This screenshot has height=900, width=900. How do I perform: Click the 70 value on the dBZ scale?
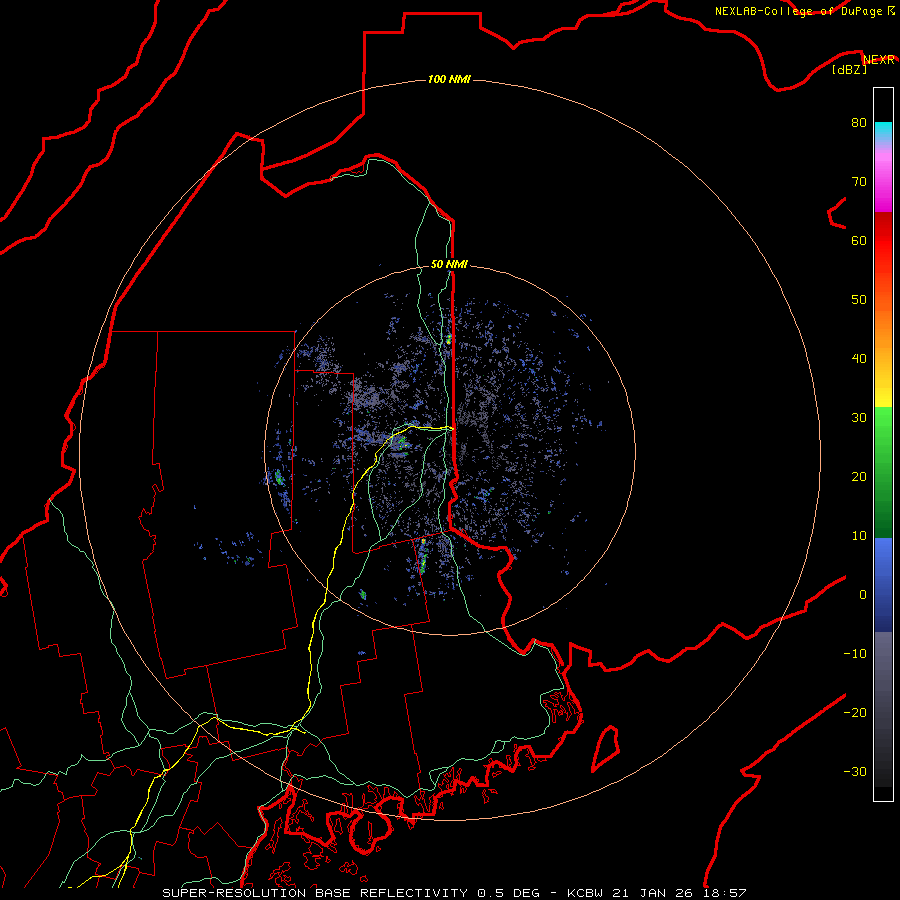pos(859,181)
